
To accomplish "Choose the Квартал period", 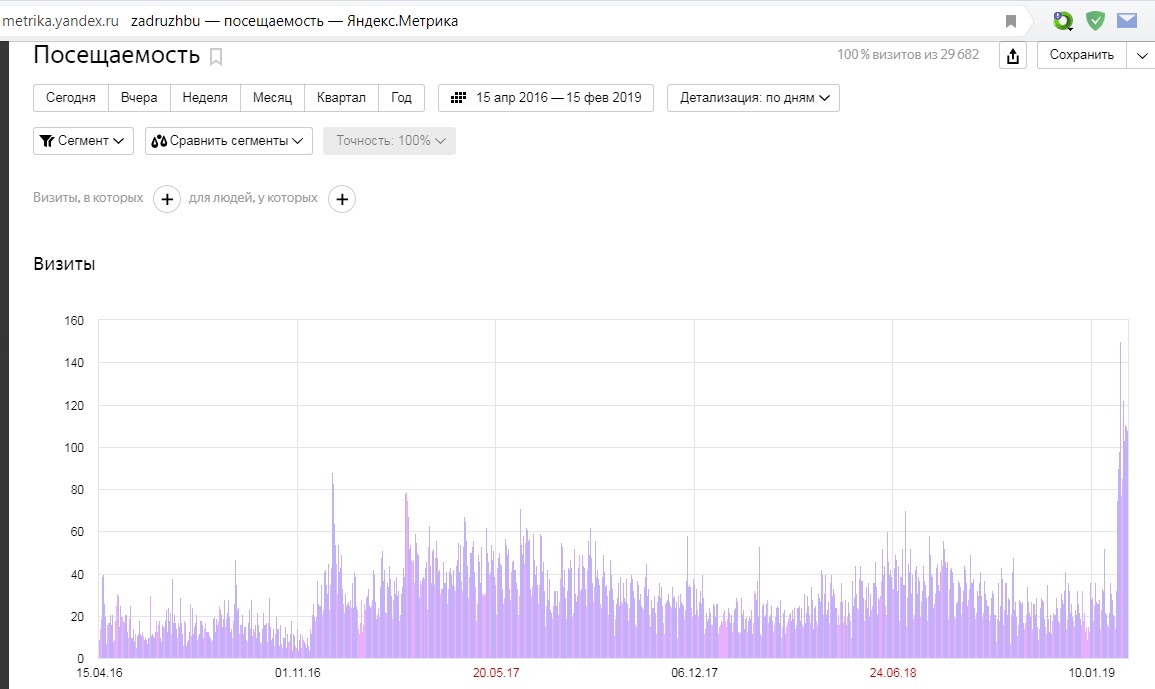I will 341,98.
